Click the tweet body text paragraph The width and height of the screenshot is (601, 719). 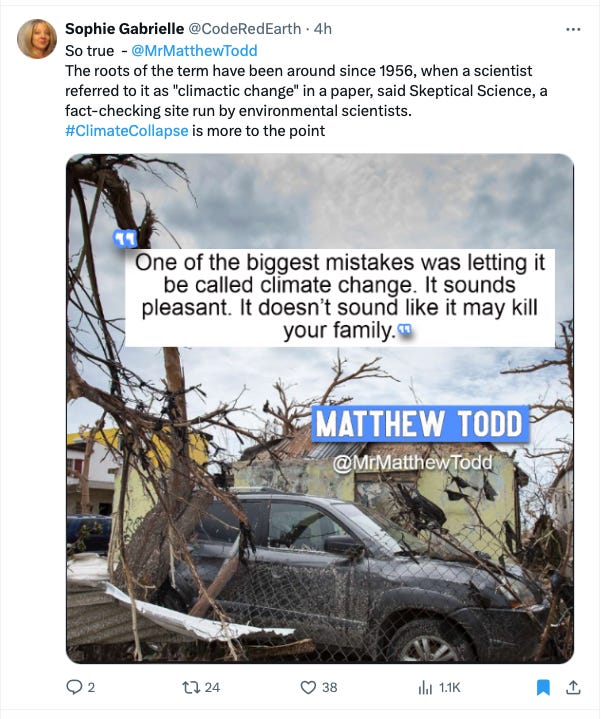[306, 91]
